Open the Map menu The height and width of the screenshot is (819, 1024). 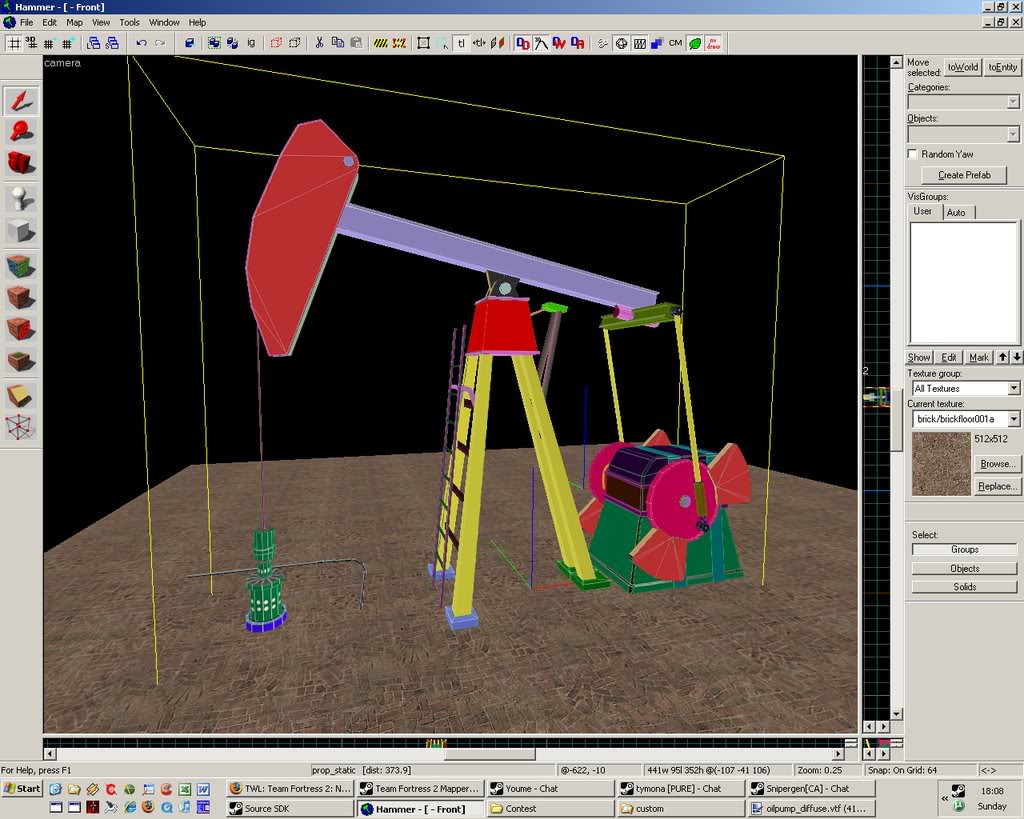74,22
